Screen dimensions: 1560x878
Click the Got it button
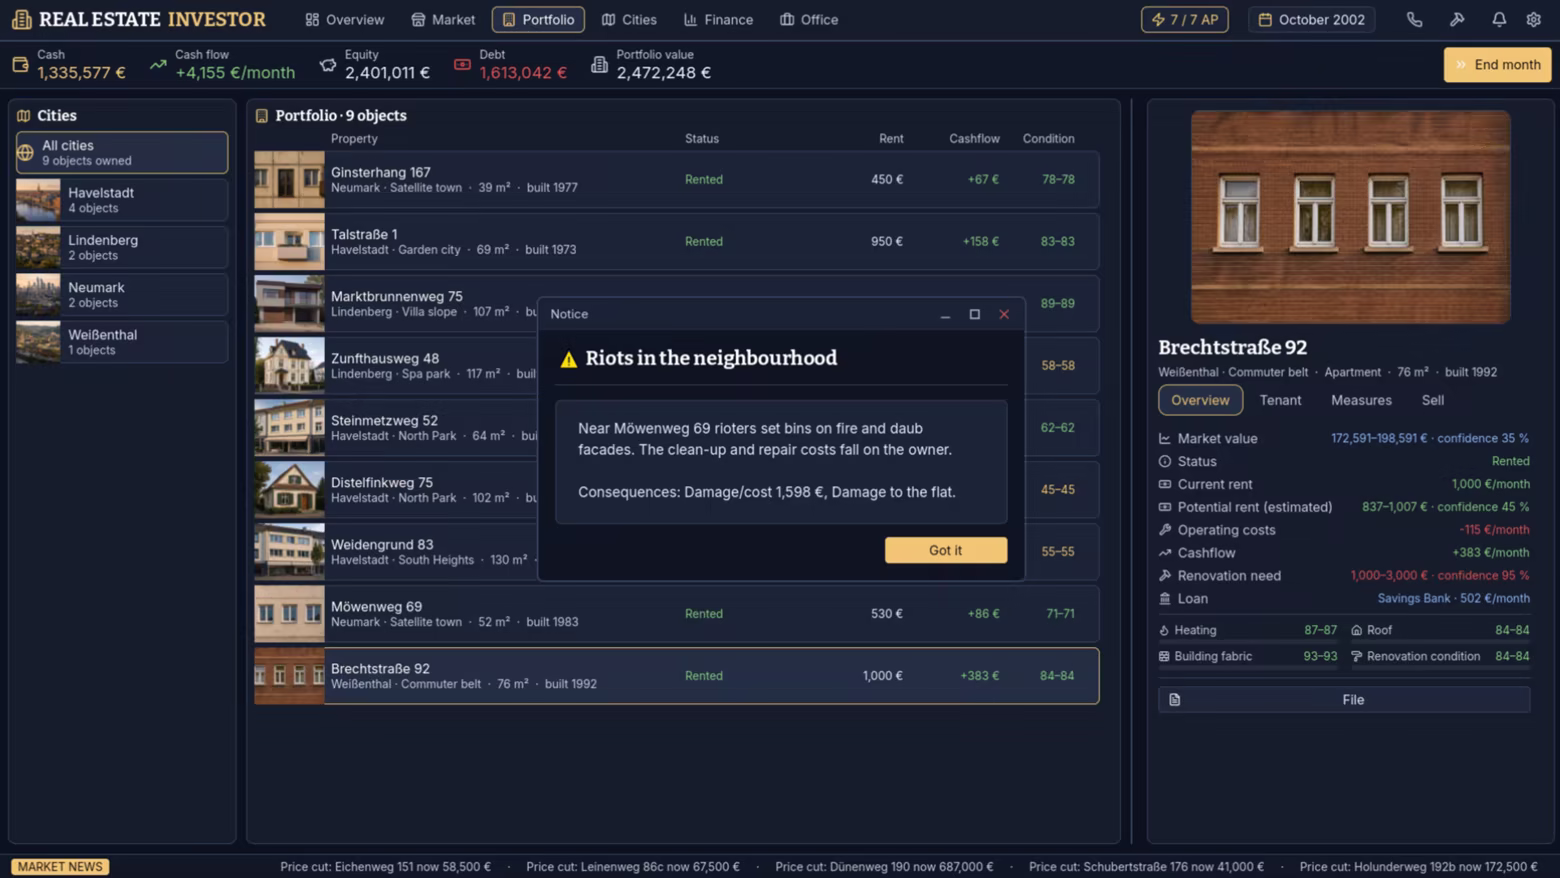[945, 550]
